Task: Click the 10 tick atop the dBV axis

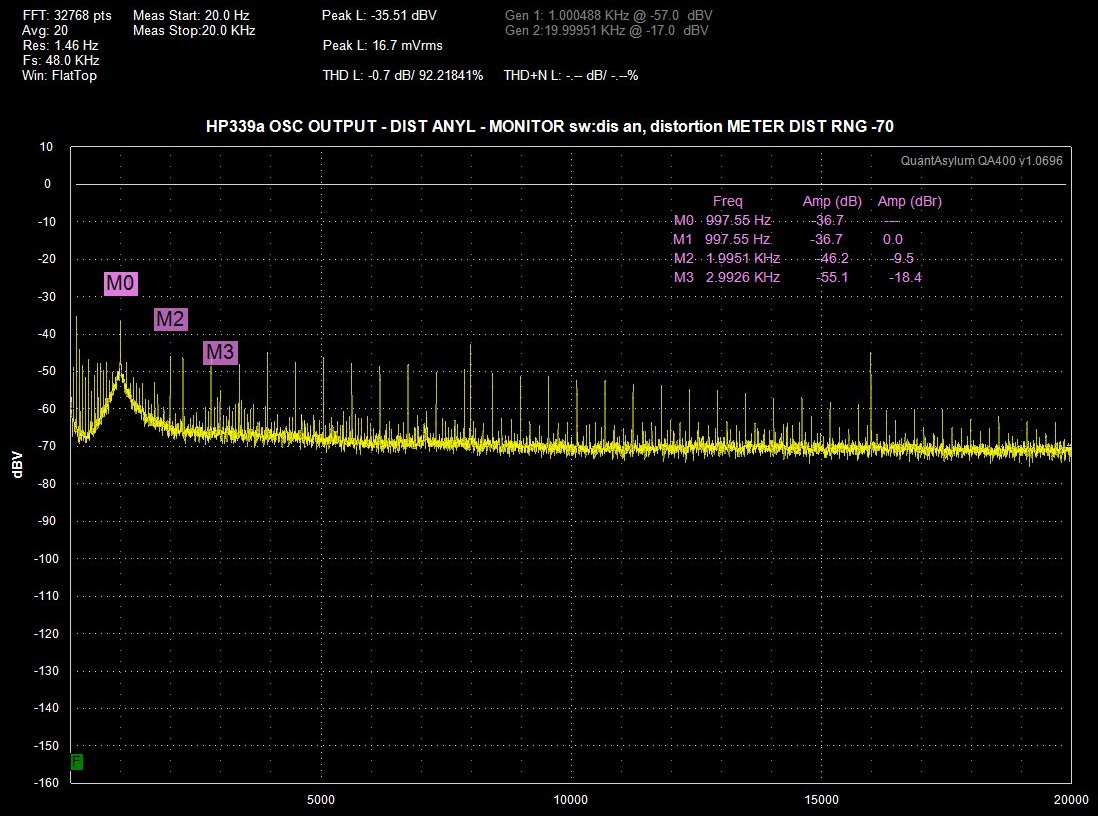Action: (x=46, y=147)
